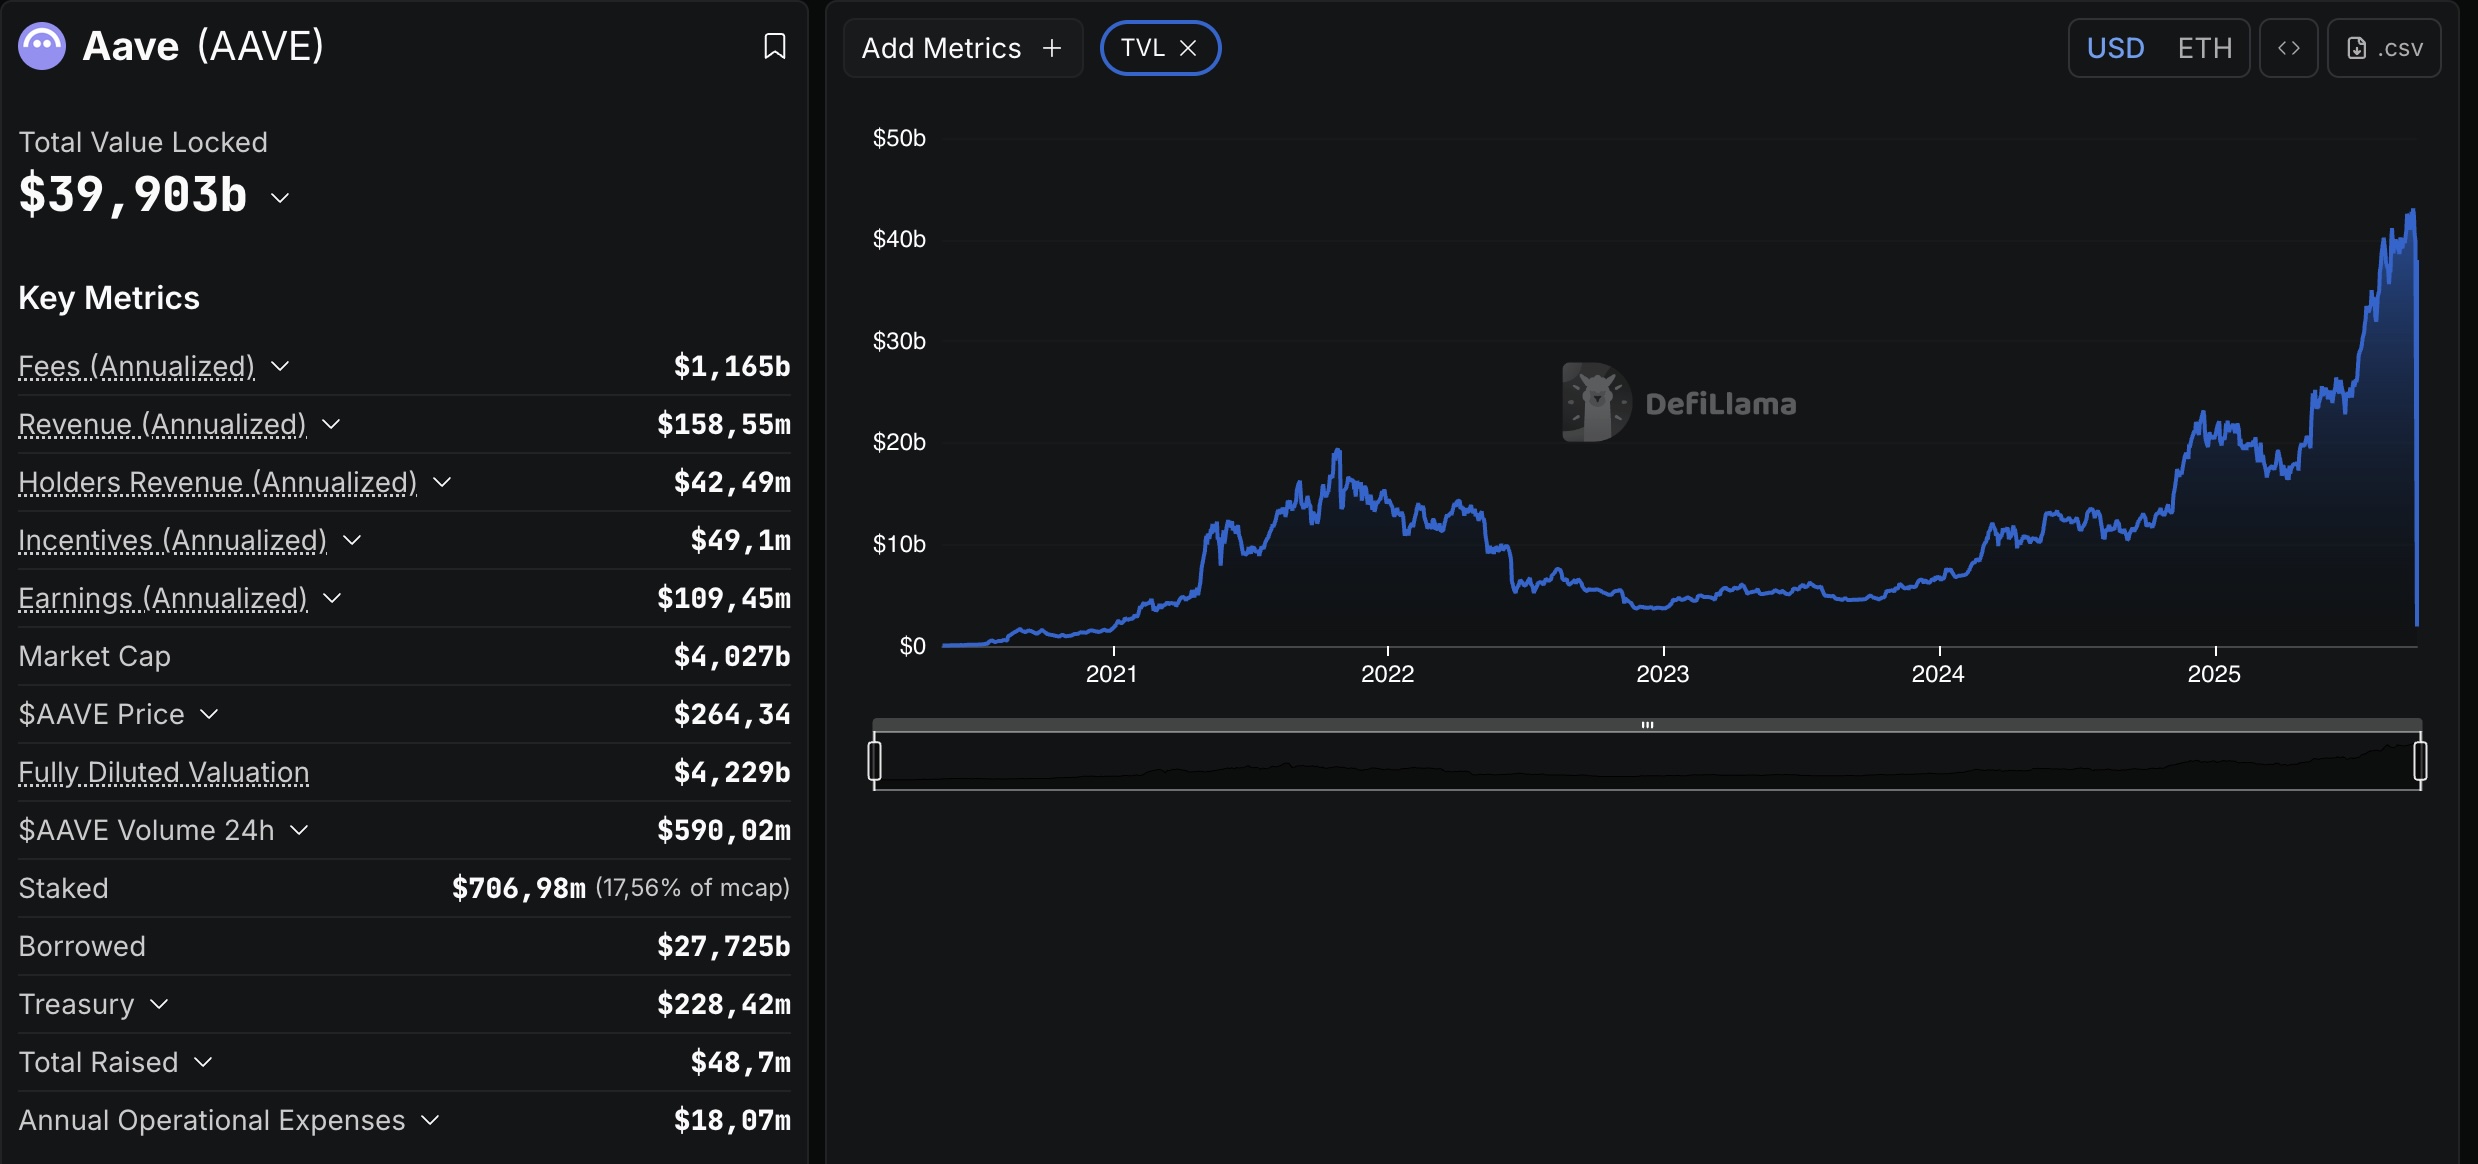Click the left handle of time range slider
Image resolution: width=2478 pixels, height=1164 pixels.
[875, 761]
